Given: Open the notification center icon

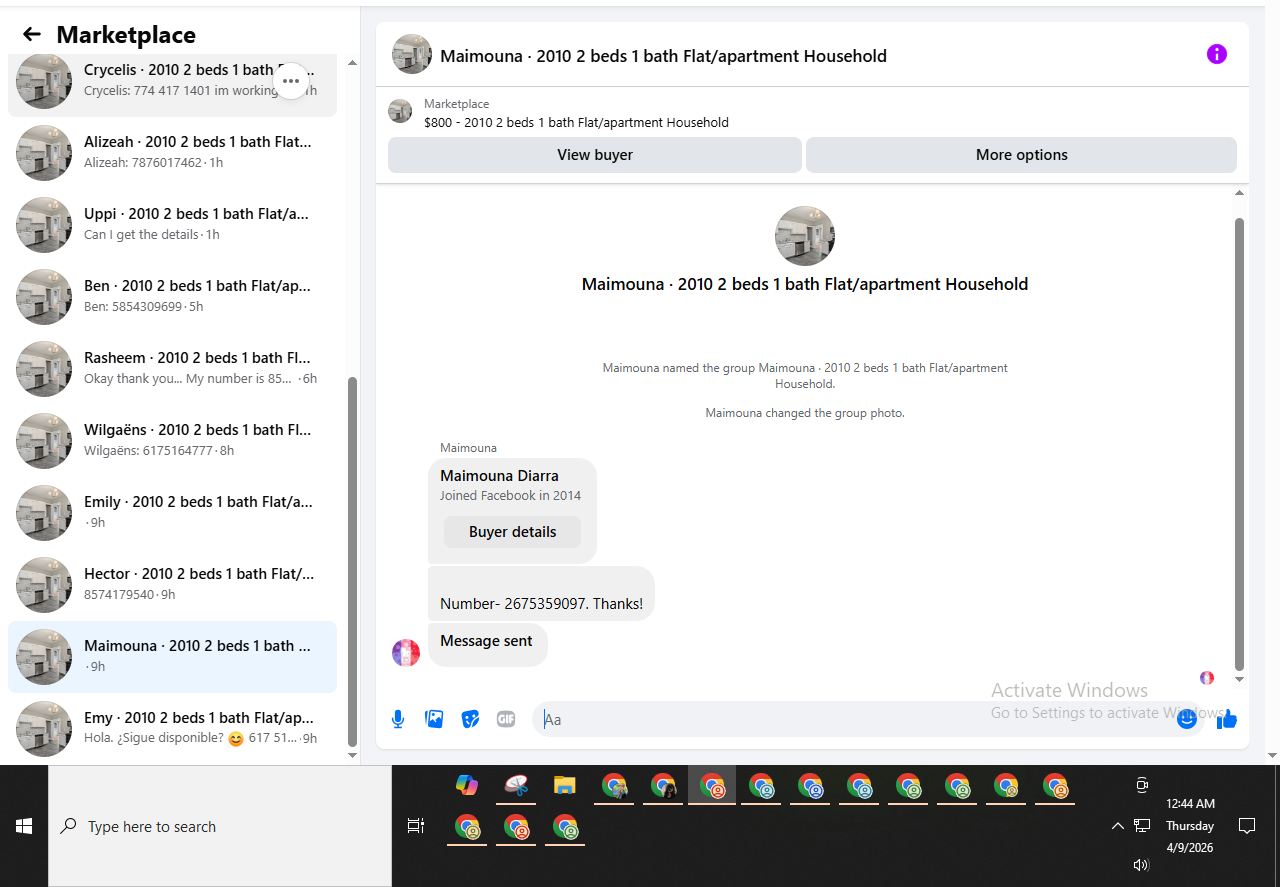Looking at the screenshot, I should [1247, 826].
